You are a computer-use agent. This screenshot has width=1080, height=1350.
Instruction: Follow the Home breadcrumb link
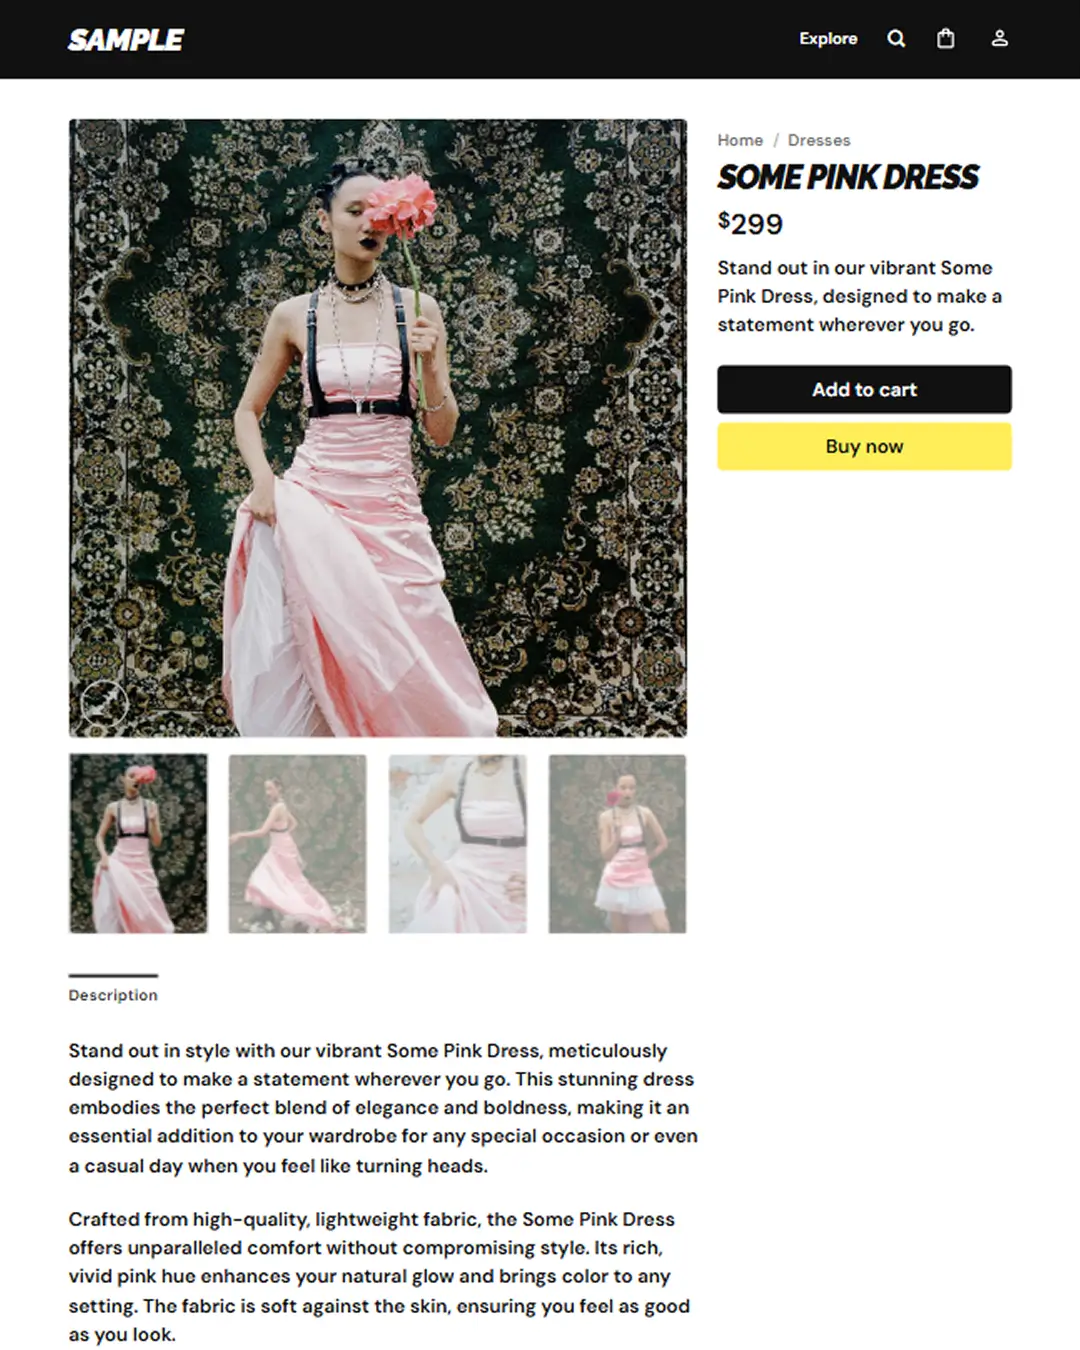(740, 140)
